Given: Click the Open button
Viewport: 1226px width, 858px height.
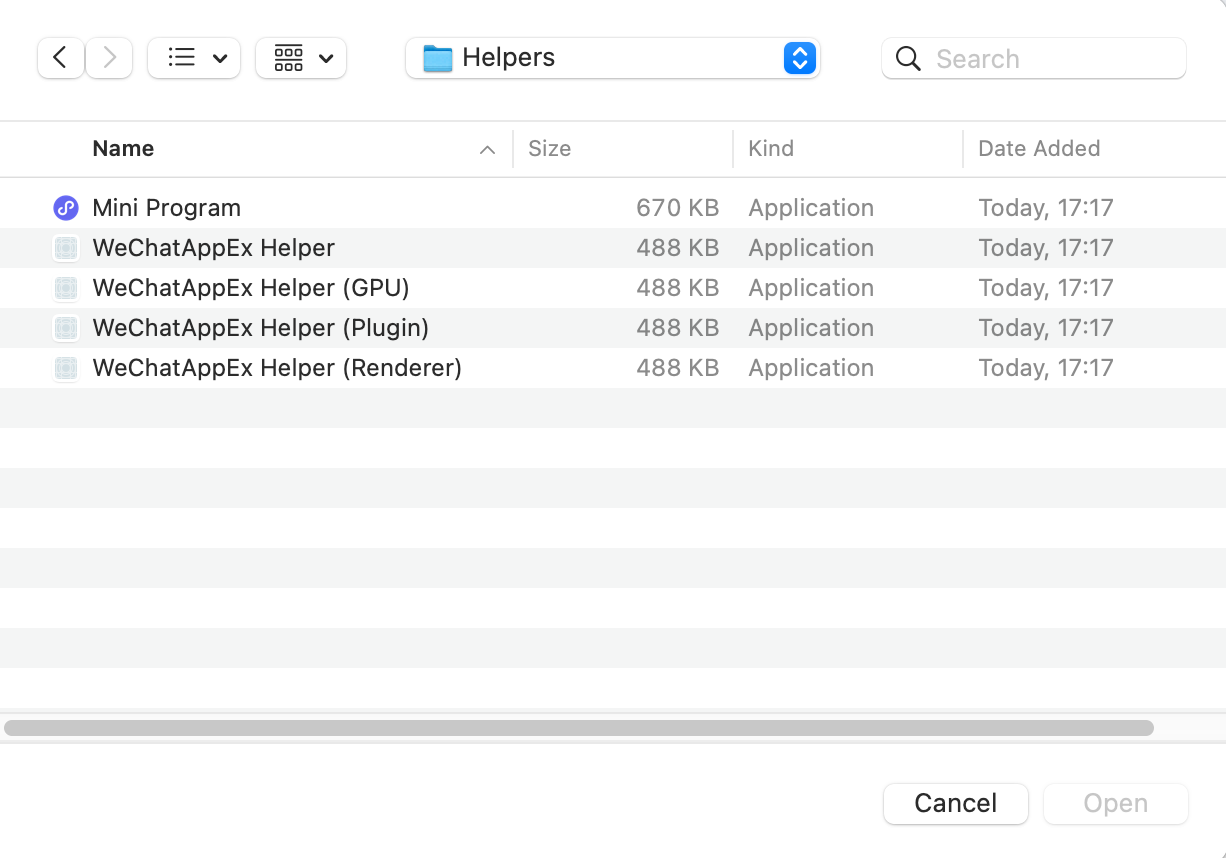Looking at the screenshot, I should [1115, 803].
